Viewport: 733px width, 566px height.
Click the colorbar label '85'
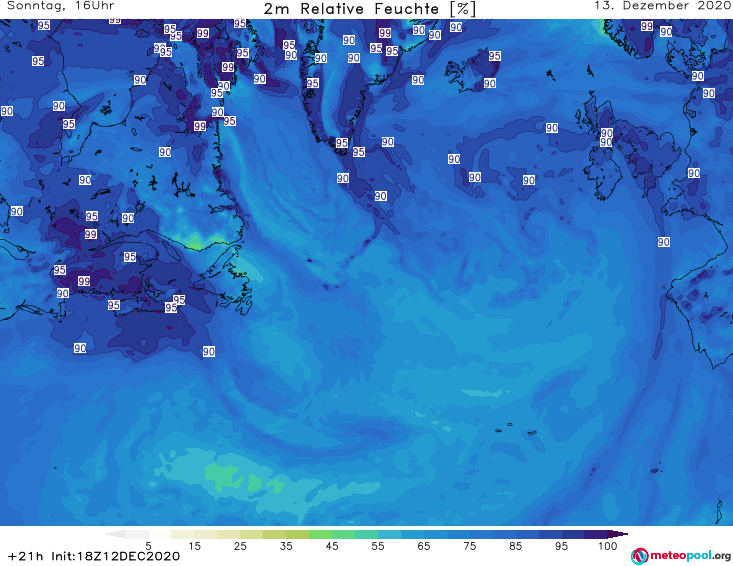coord(516,546)
